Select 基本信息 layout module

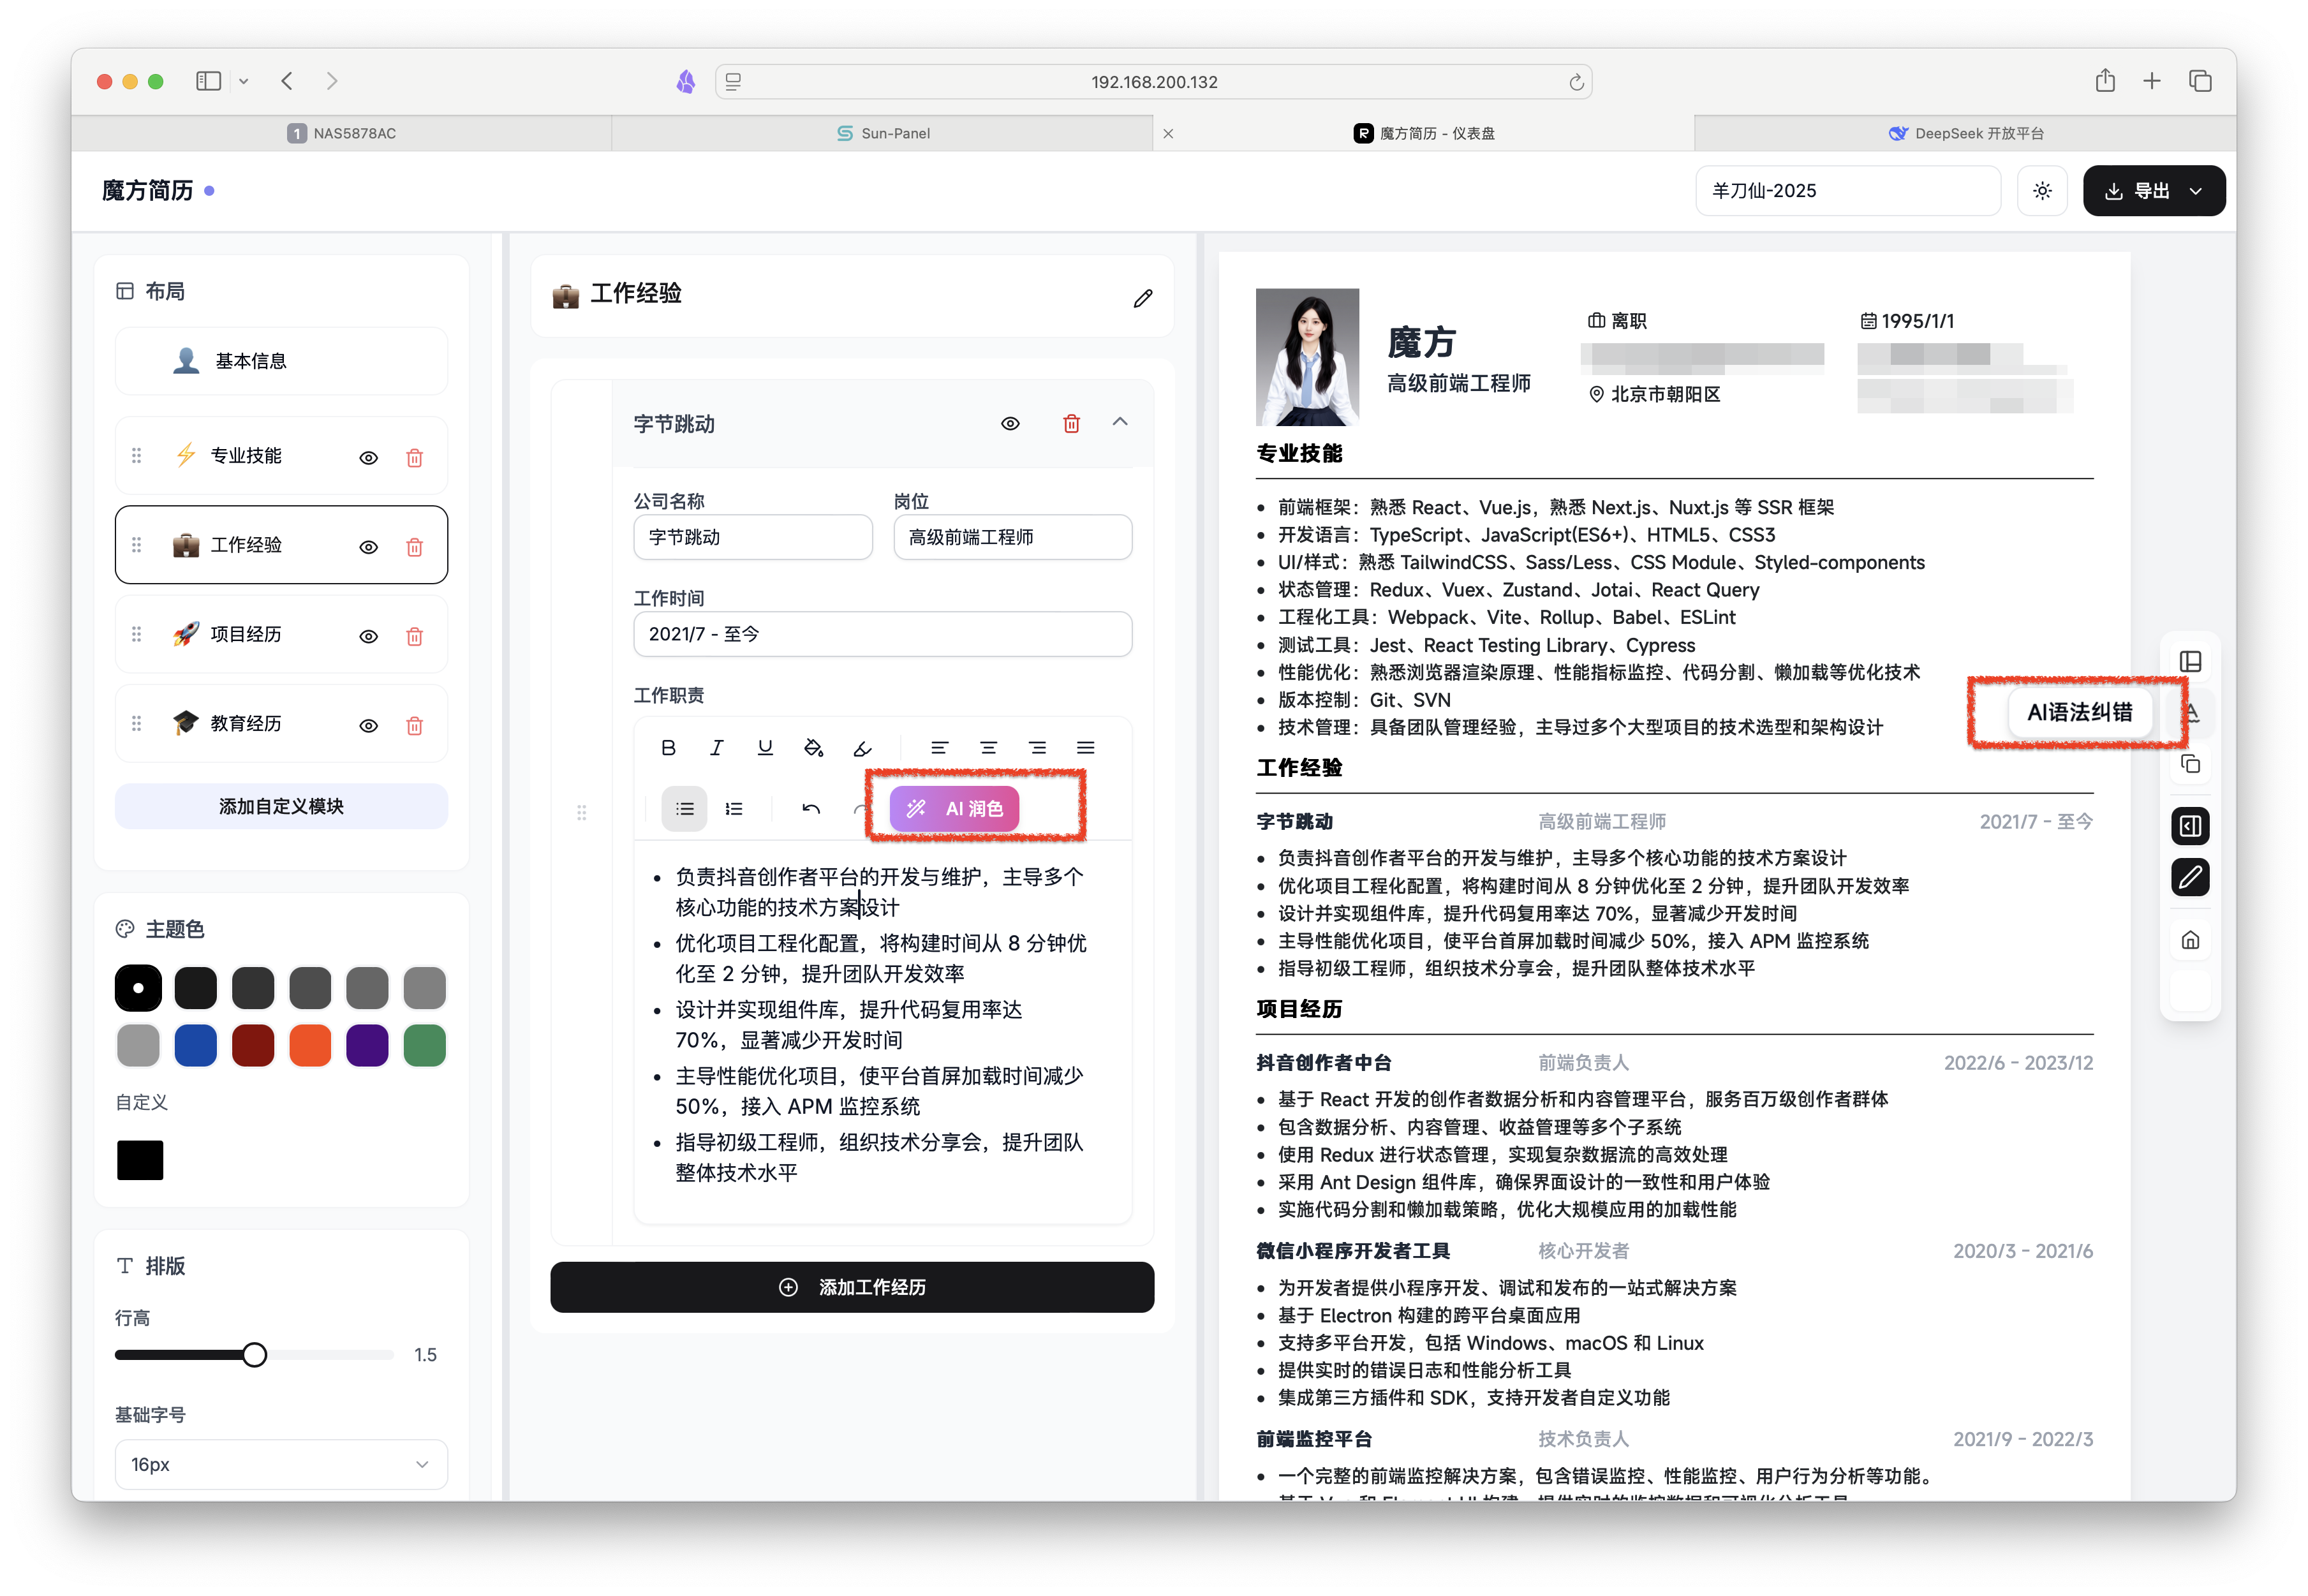click(x=281, y=361)
